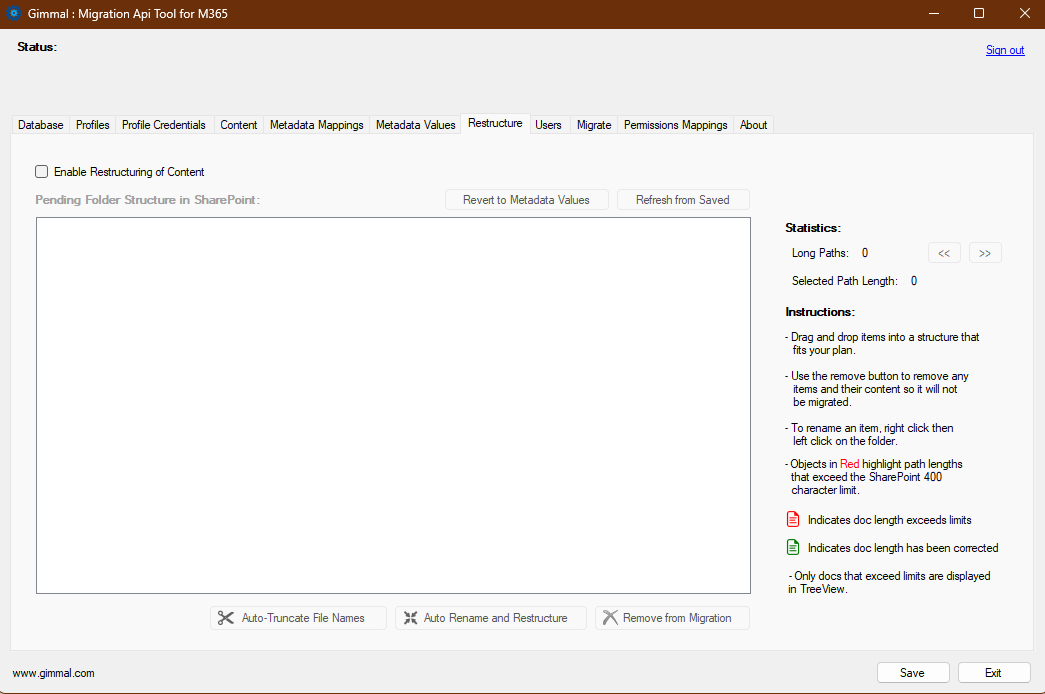
Task: Click the green doc-length-corrected indicator icon
Action: coord(792,547)
